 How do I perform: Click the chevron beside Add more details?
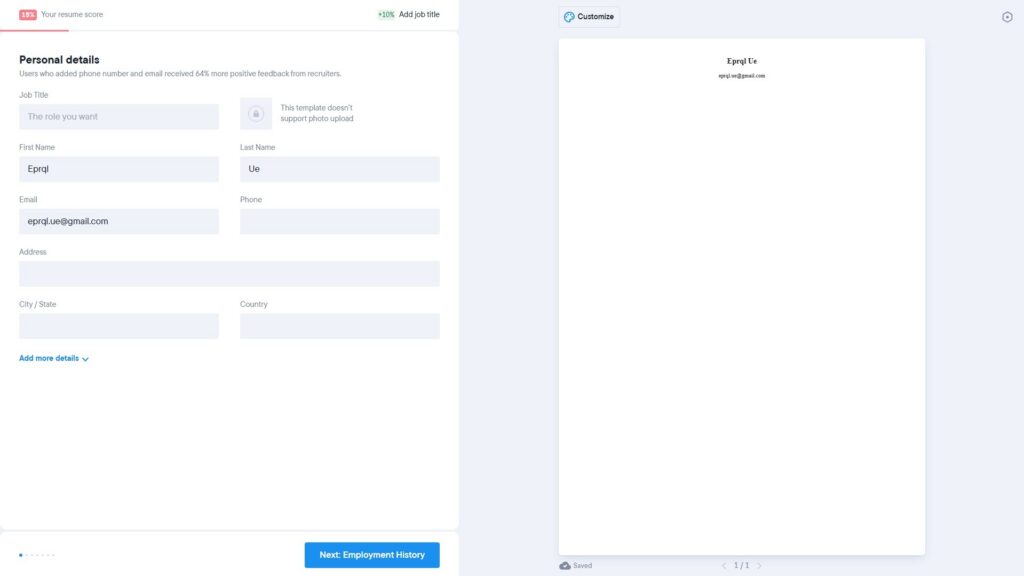(x=86, y=359)
